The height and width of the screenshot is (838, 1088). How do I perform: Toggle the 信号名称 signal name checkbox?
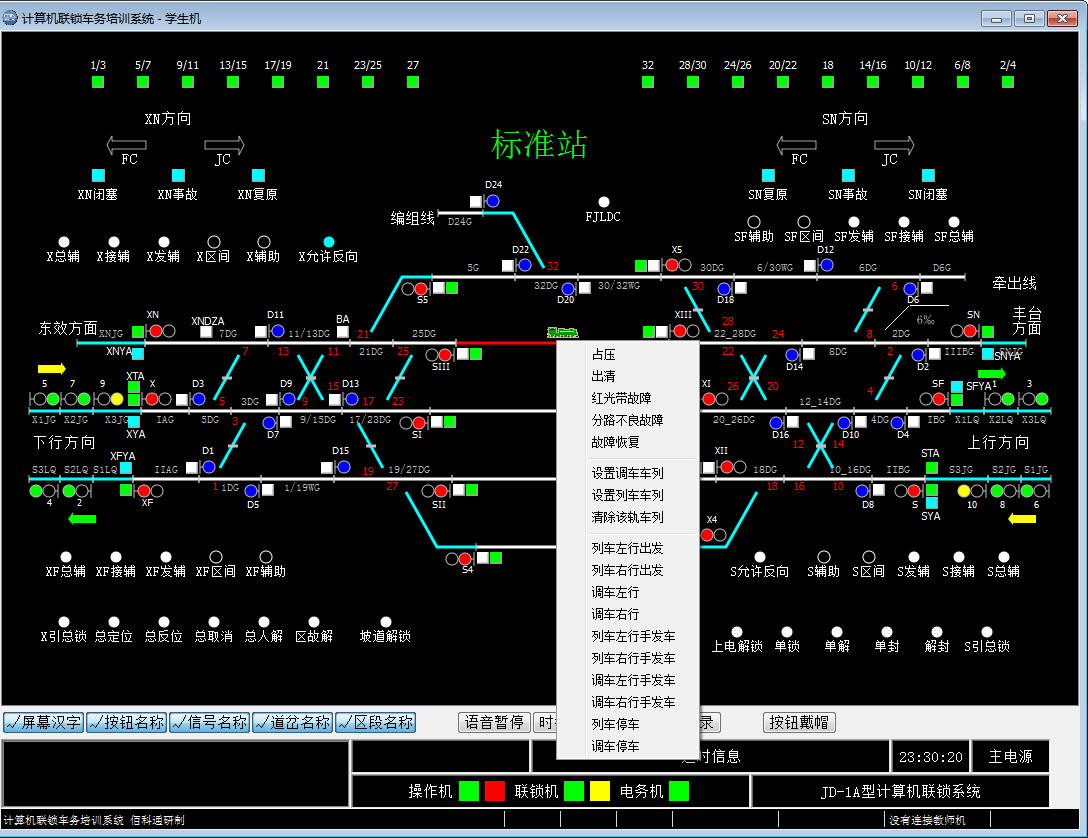point(209,722)
